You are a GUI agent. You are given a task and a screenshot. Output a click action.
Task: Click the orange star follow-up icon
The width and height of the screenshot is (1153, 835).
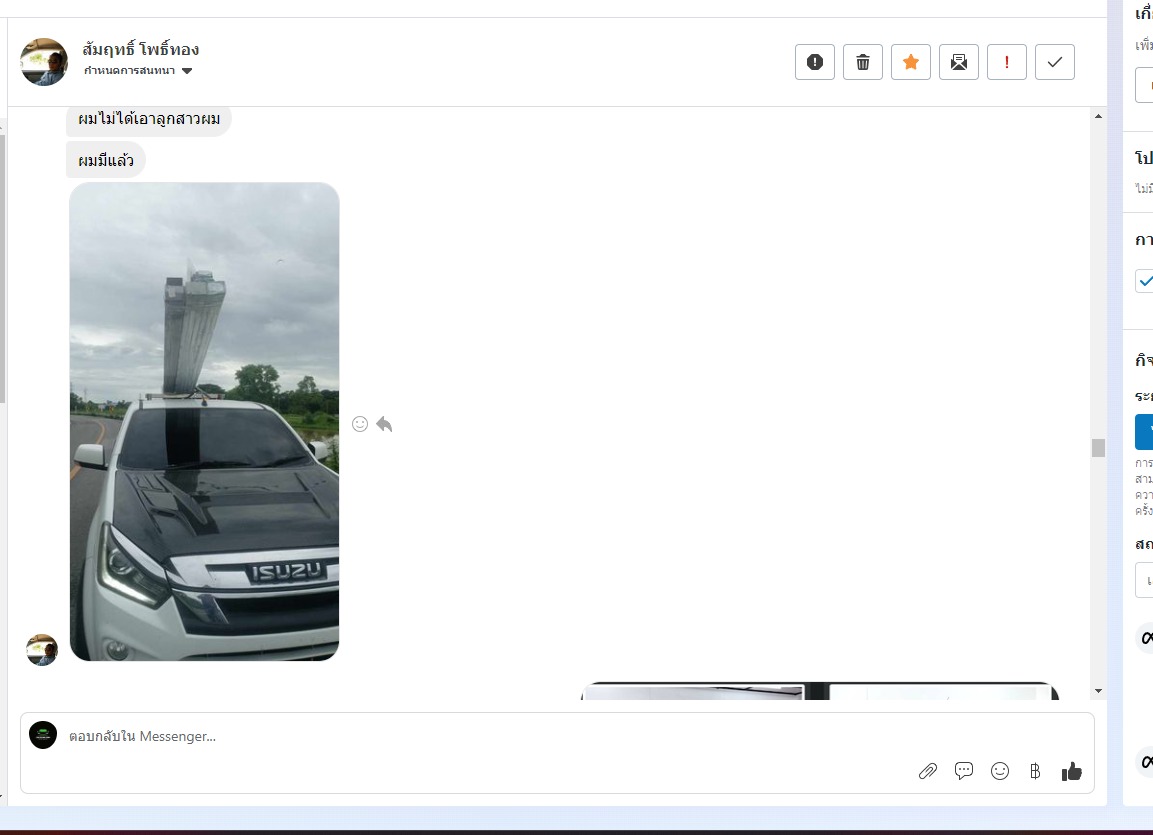click(911, 62)
